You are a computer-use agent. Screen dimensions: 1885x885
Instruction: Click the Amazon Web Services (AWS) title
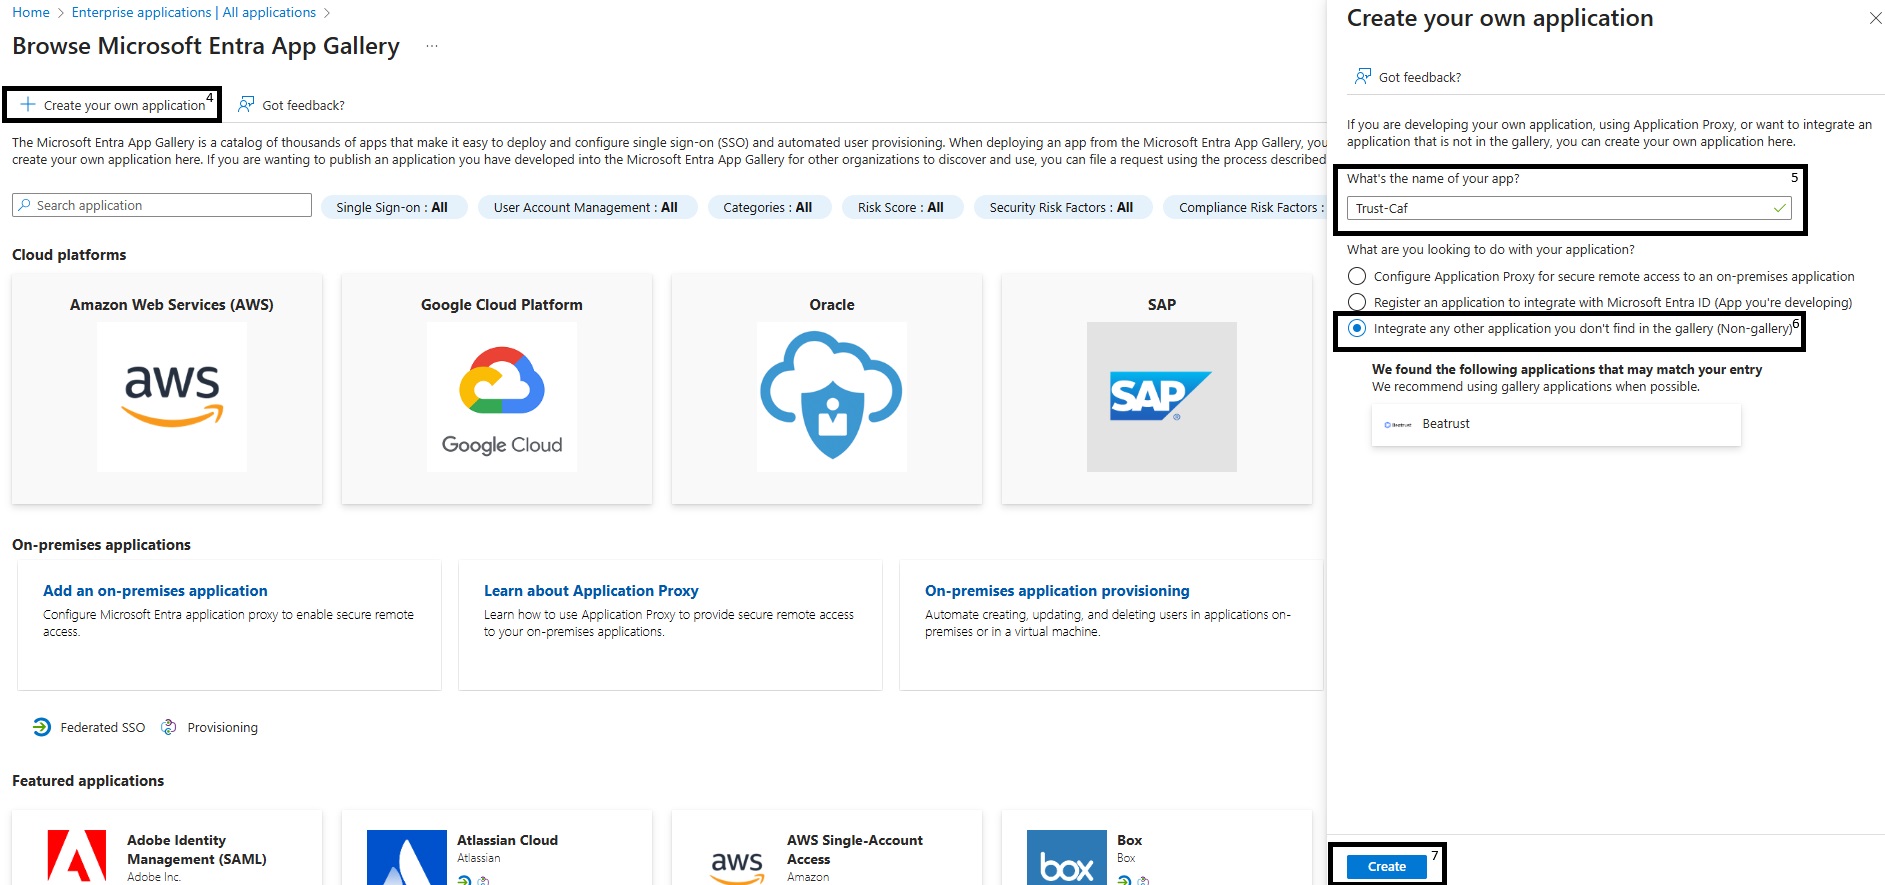[x=172, y=305]
